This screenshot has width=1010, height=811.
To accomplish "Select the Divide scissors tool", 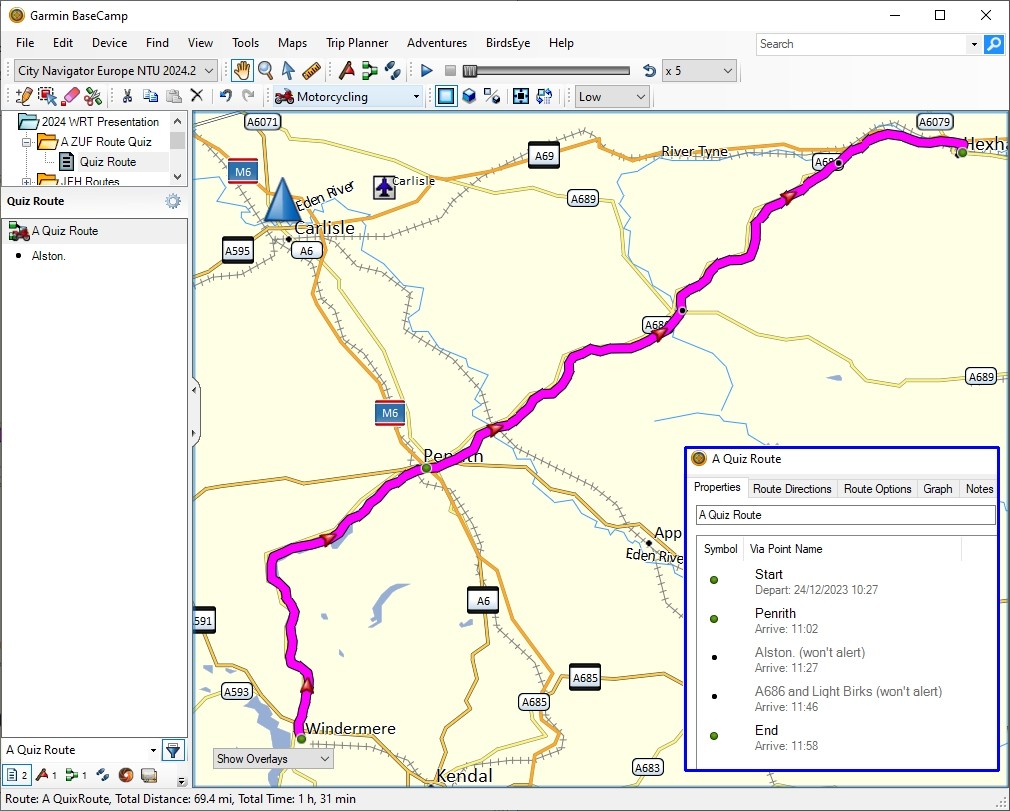I will [x=93, y=97].
